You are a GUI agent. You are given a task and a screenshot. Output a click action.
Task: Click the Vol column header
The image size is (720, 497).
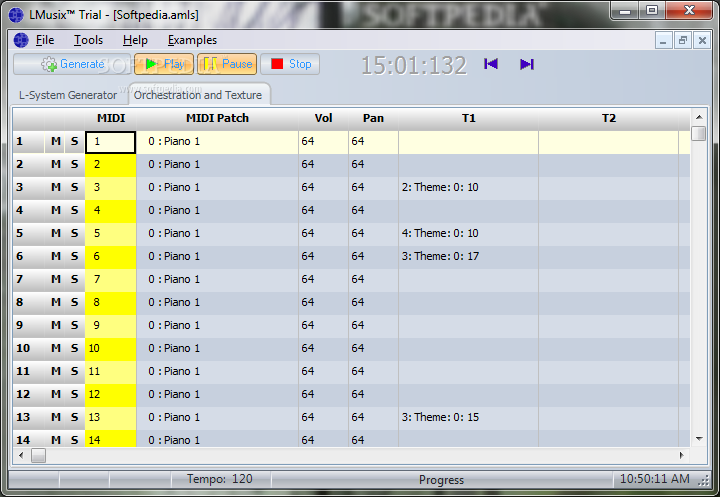click(x=323, y=119)
